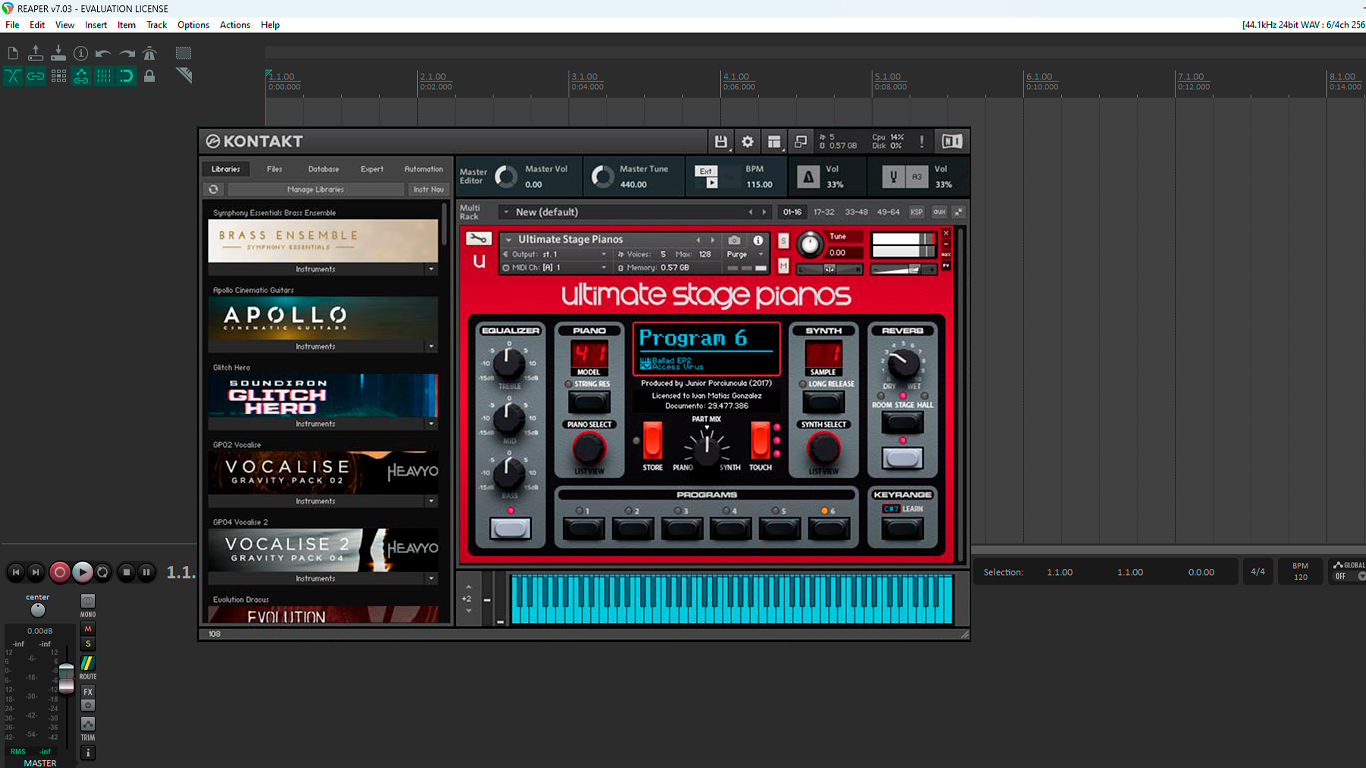The width and height of the screenshot is (1366, 768).
Task: Open master track ROUTE button
Action: coord(88,665)
